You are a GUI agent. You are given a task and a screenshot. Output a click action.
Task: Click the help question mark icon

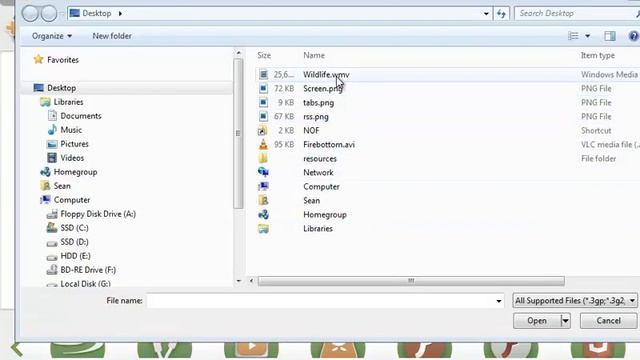click(633, 36)
